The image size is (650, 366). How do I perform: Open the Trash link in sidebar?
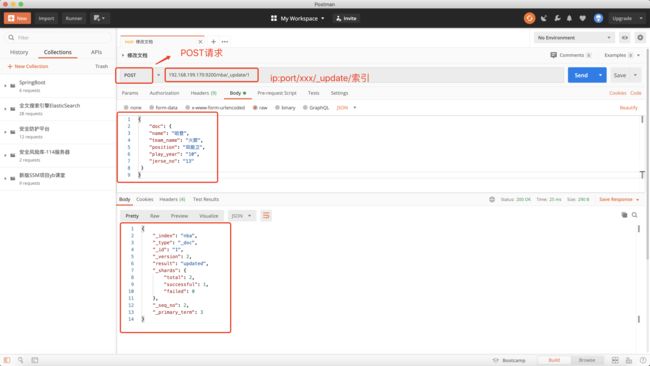point(102,66)
